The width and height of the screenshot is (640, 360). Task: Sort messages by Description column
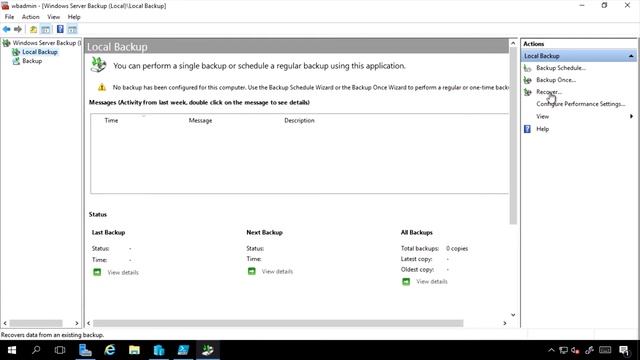[x=299, y=120]
